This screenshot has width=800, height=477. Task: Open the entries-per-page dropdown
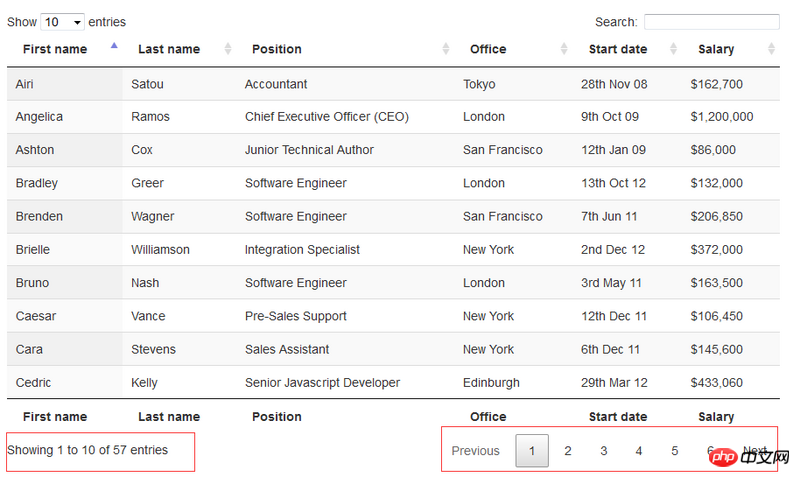[62, 22]
